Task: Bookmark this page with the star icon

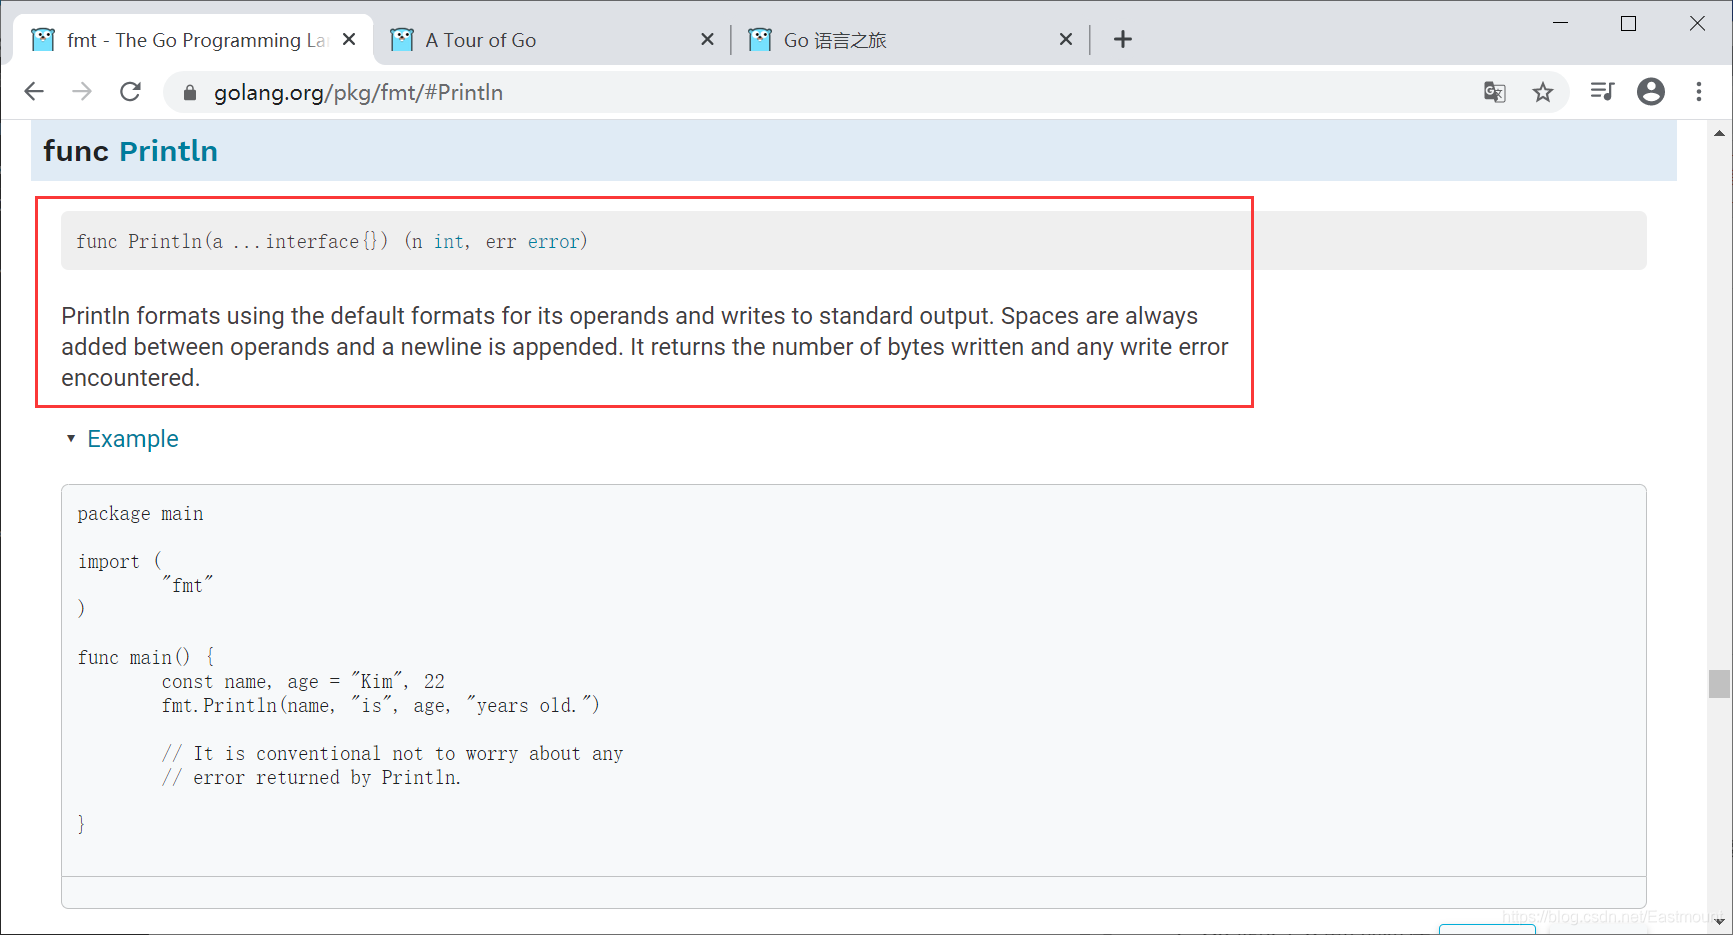Action: [x=1543, y=92]
